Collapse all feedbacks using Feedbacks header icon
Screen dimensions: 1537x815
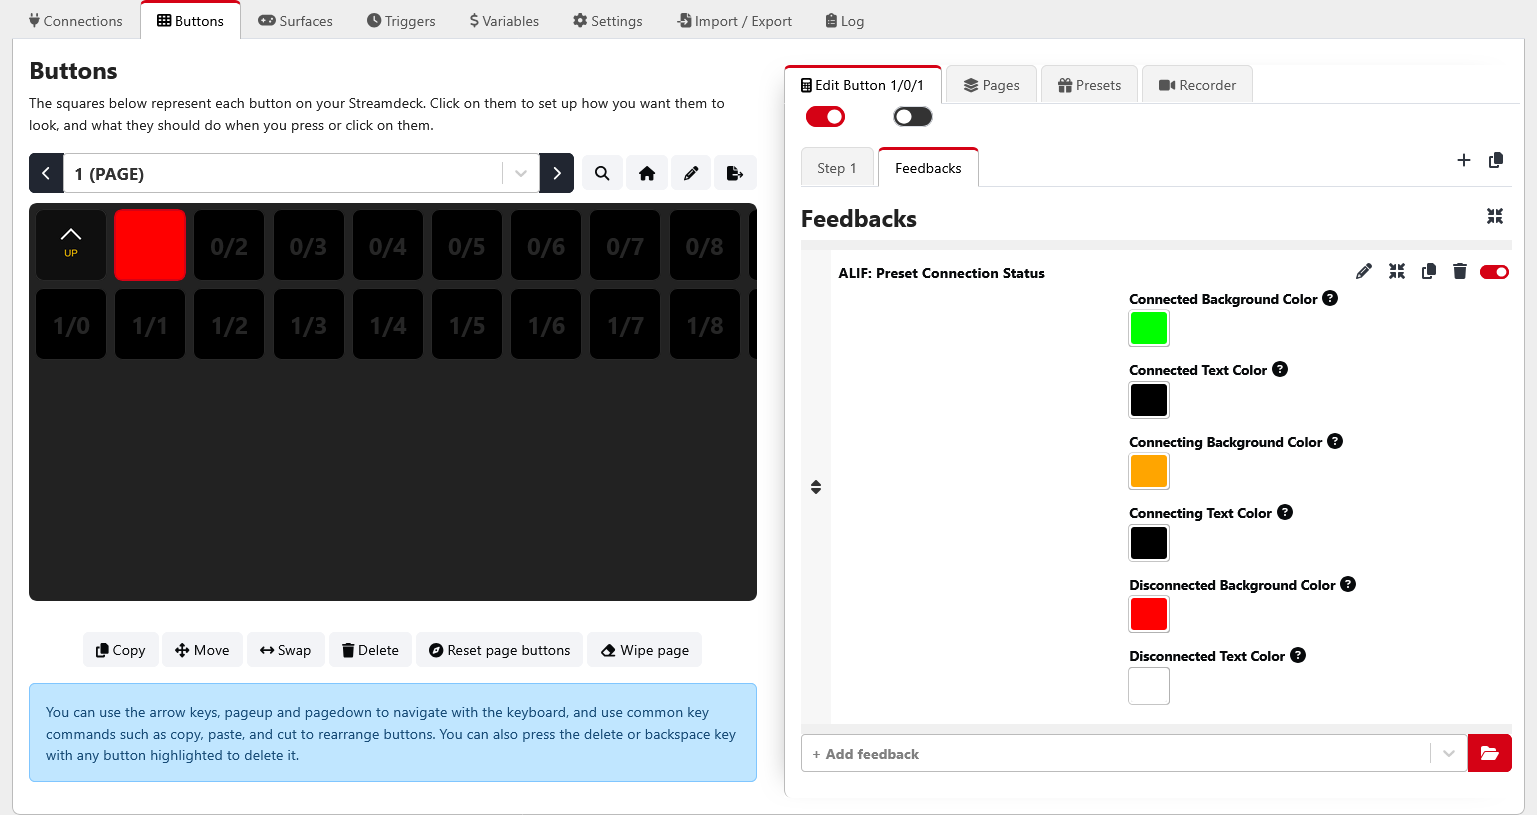(1495, 217)
